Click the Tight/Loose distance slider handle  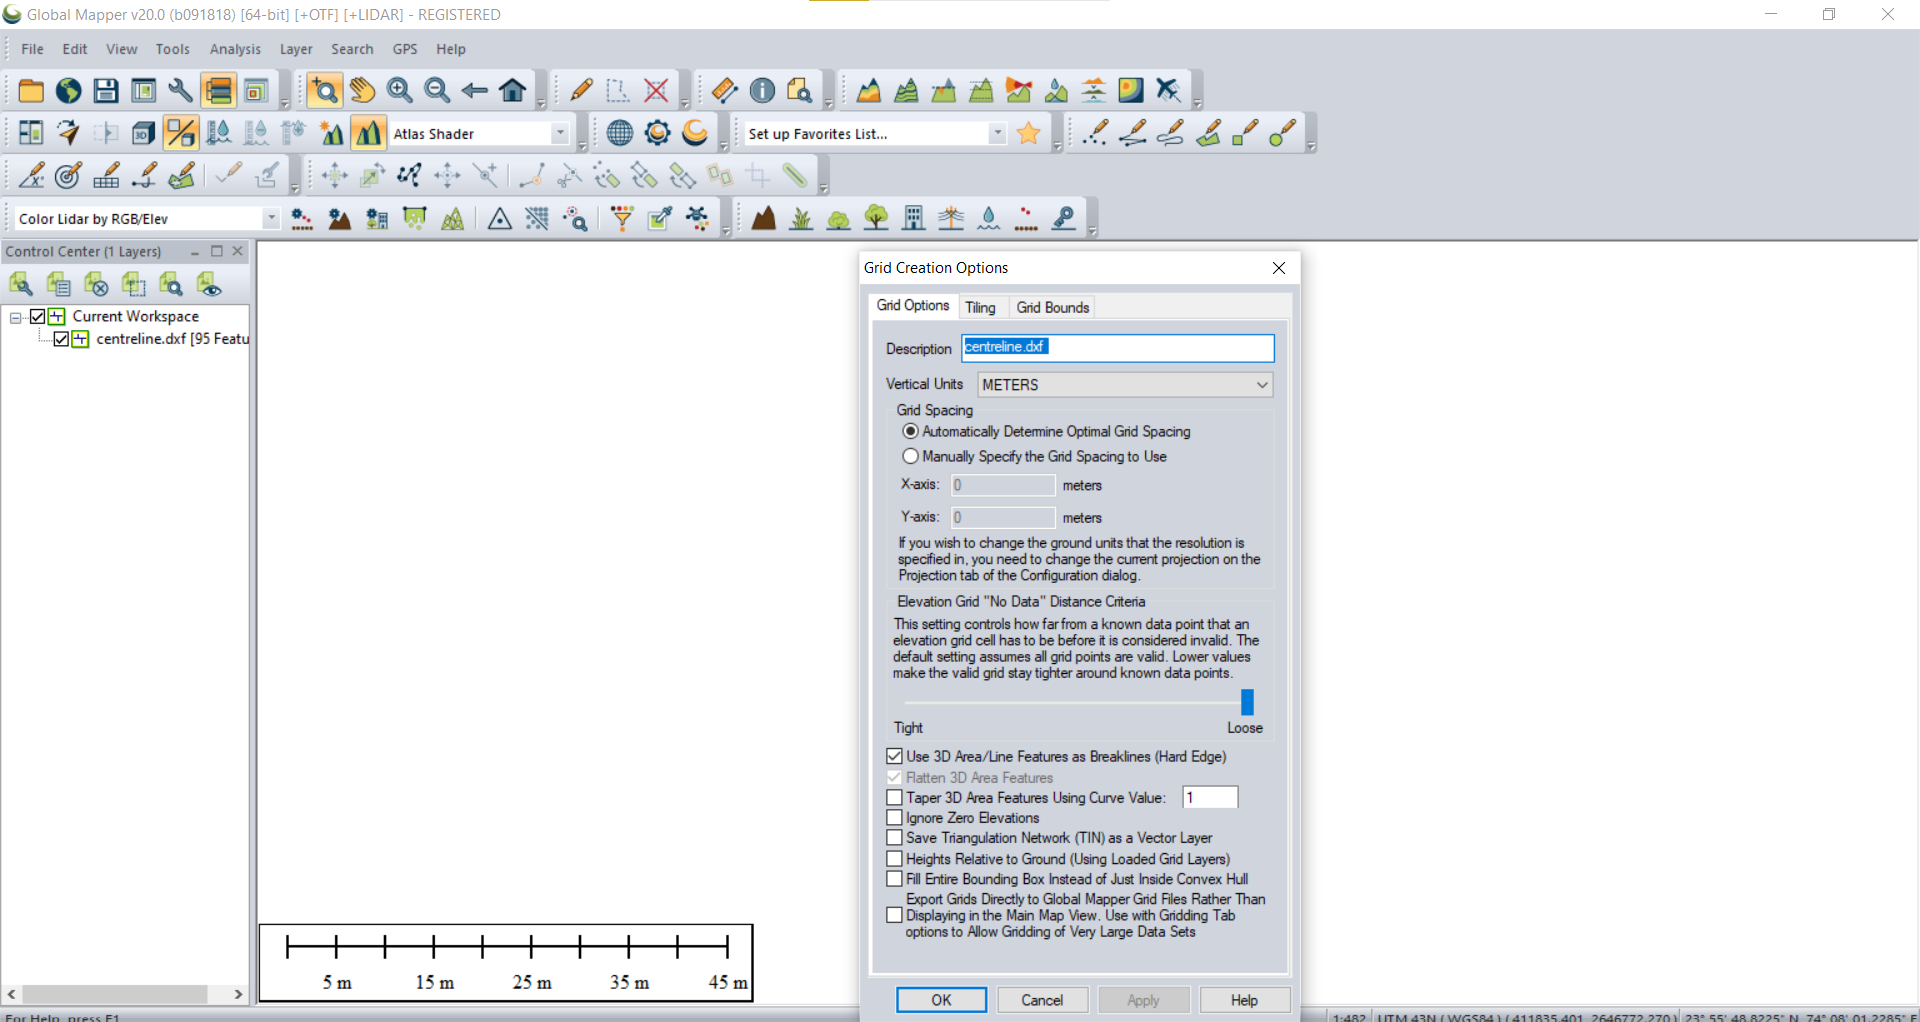coord(1247,702)
